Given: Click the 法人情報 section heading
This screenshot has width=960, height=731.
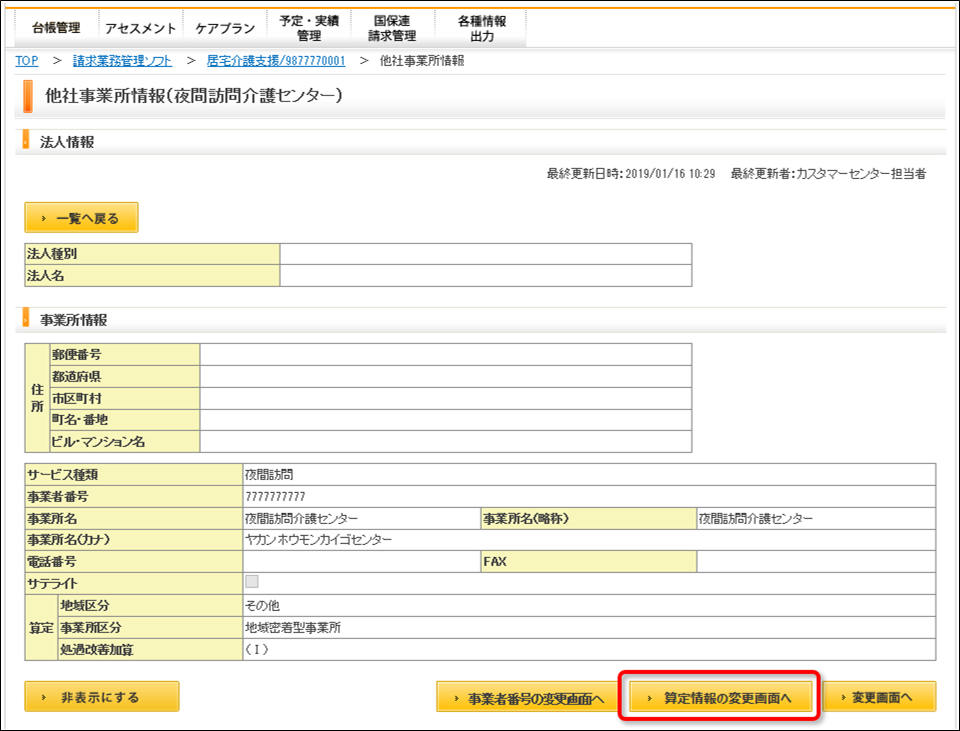Looking at the screenshot, I should (67, 142).
